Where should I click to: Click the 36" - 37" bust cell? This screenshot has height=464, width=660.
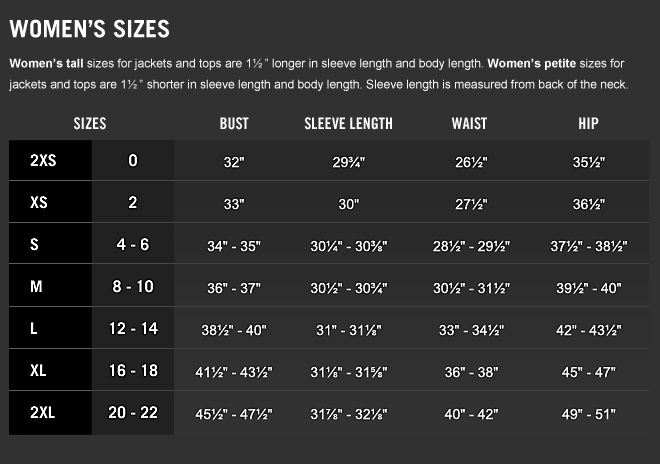[234, 288]
